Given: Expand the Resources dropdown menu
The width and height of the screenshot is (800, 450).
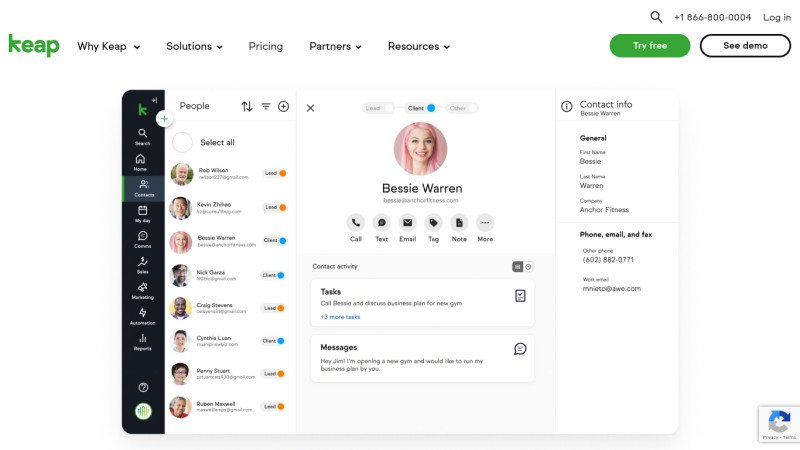Looking at the screenshot, I should click(x=418, y=46).
